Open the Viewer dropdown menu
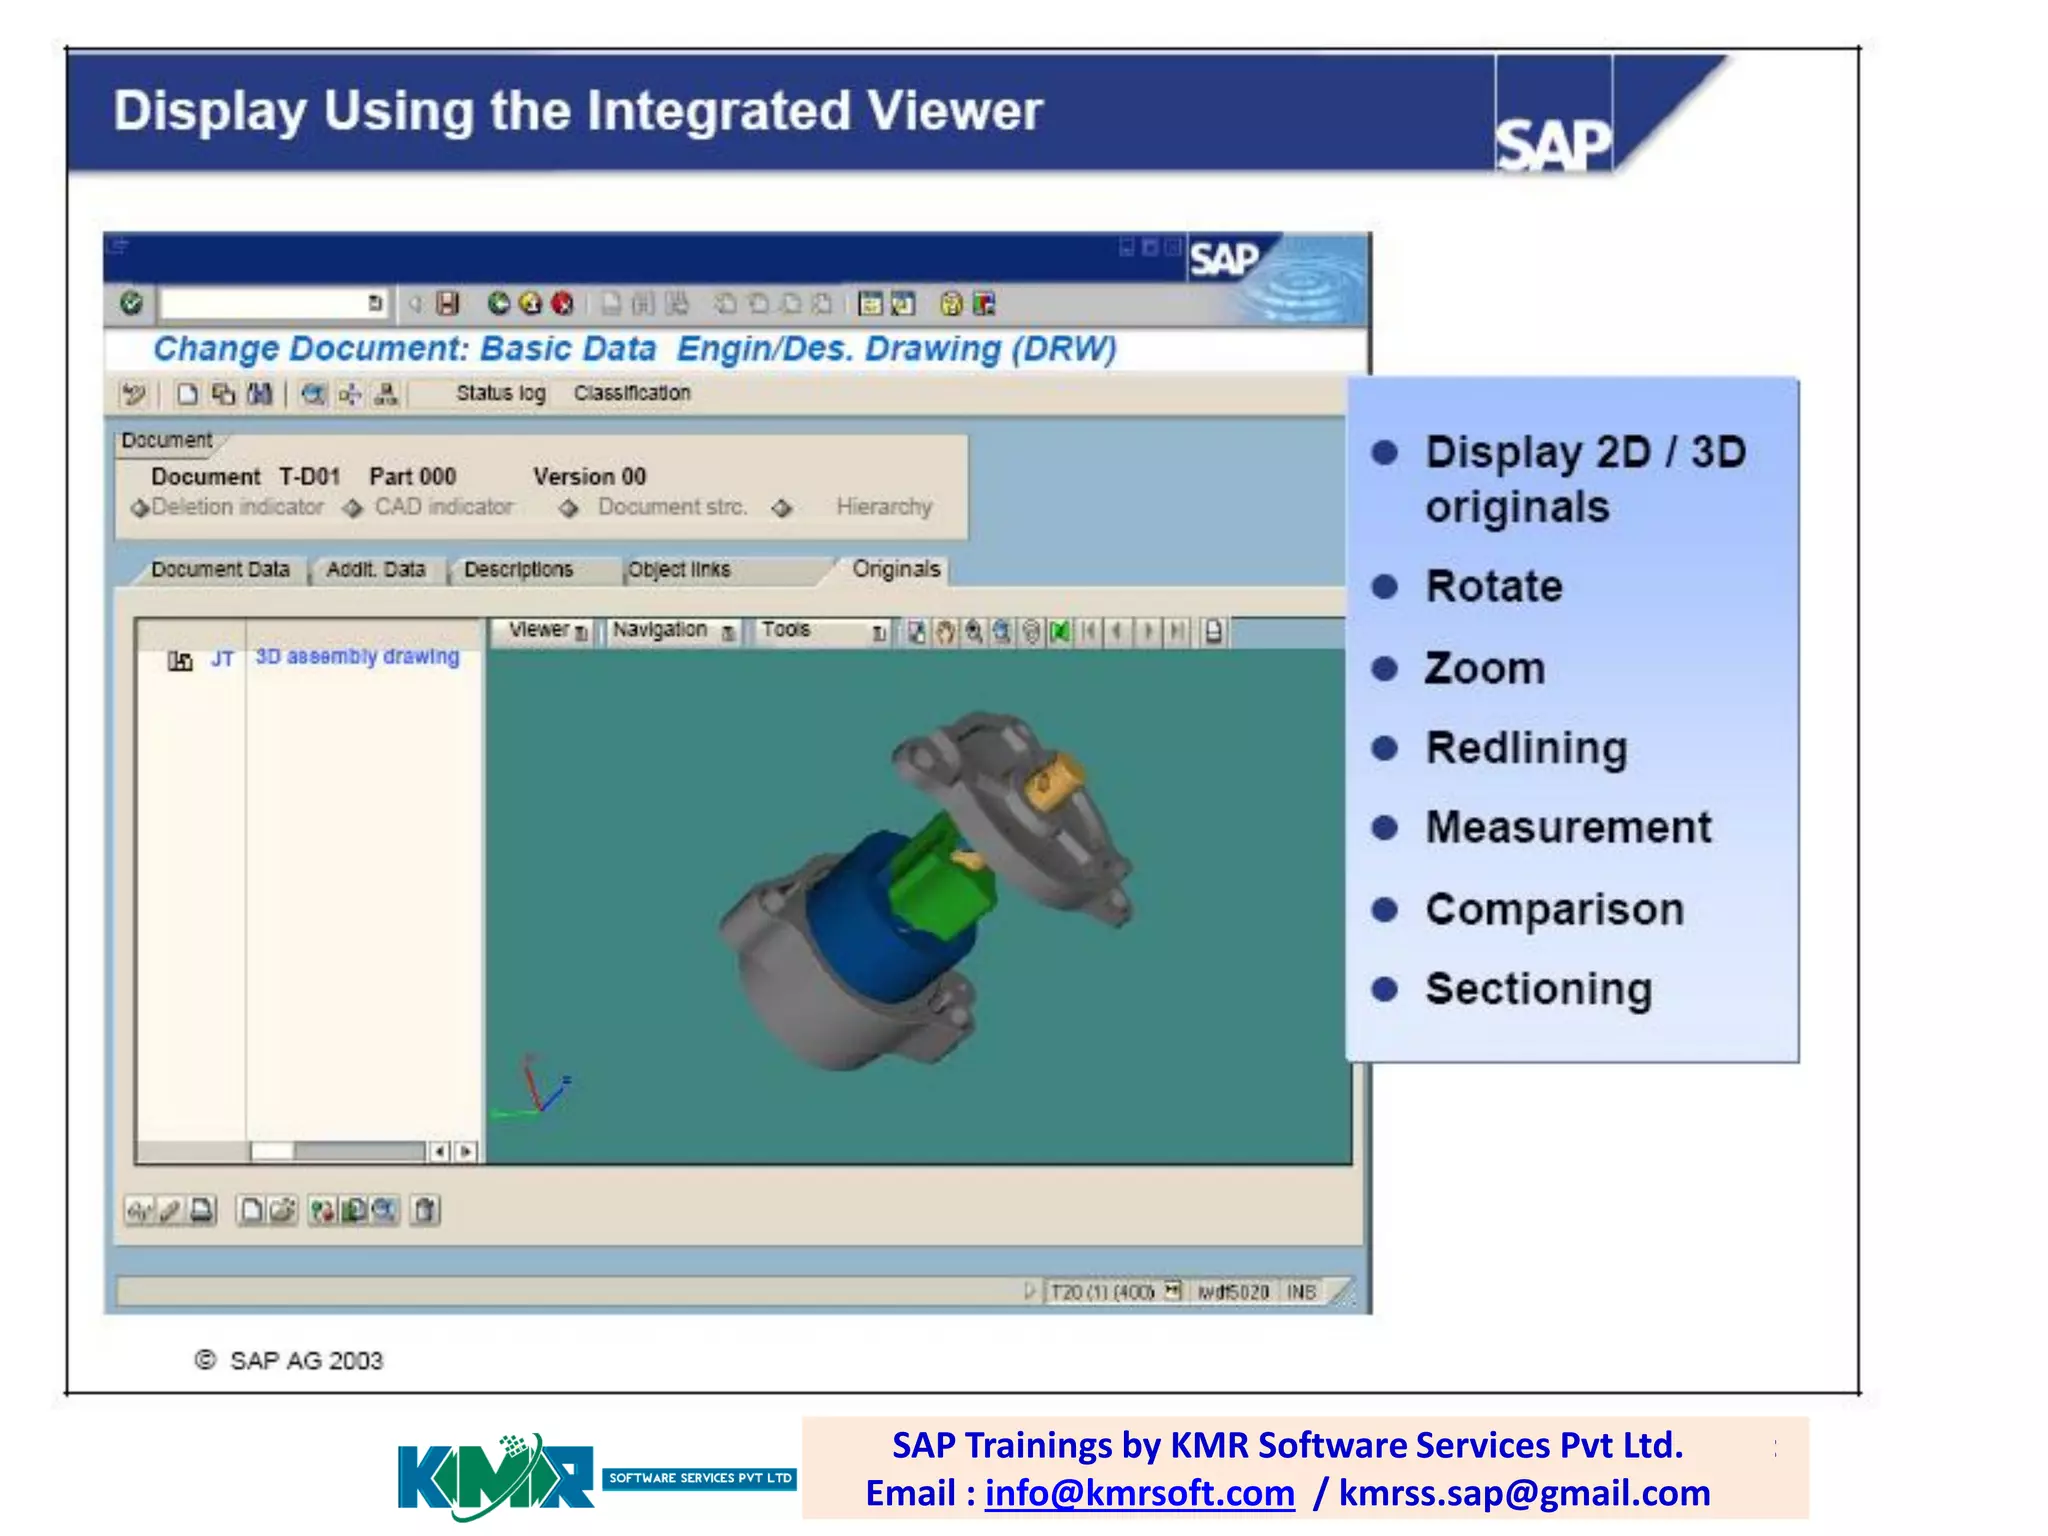This screenshot has width=2048, height=1536. [x=546, y=631]
